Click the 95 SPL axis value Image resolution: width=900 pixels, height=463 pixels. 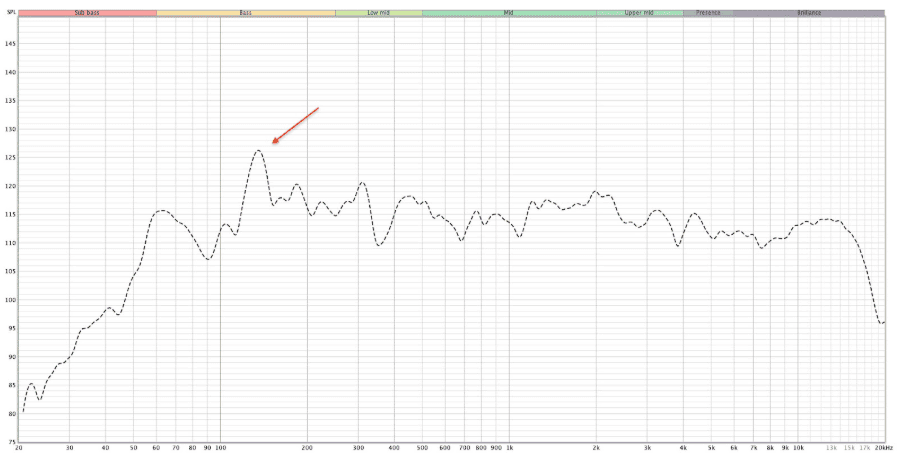coord(11,328)
